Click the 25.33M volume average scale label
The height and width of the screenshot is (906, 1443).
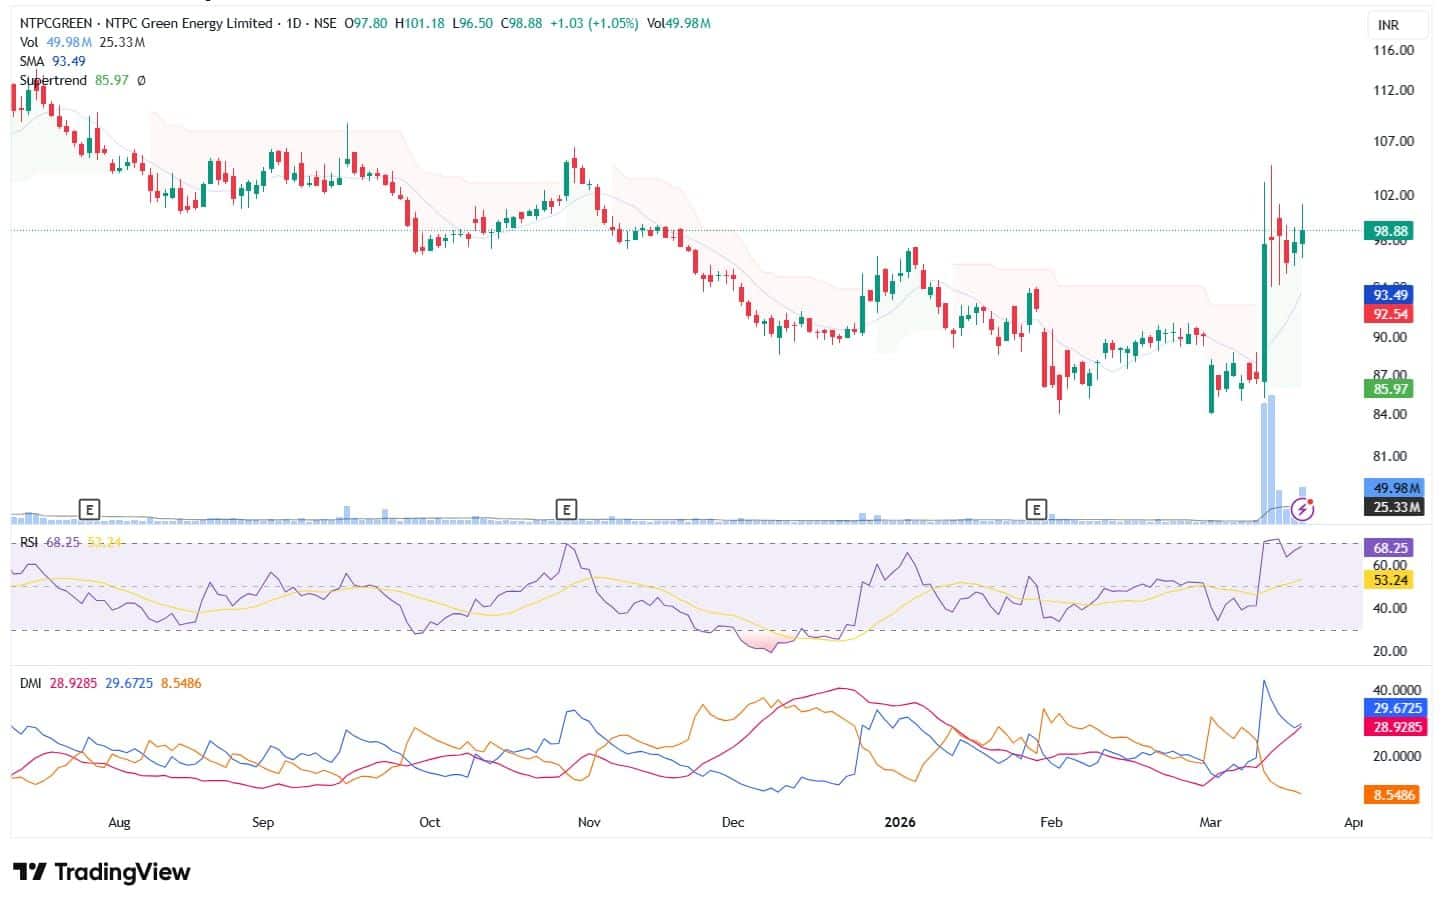[x=1396, y=507]
